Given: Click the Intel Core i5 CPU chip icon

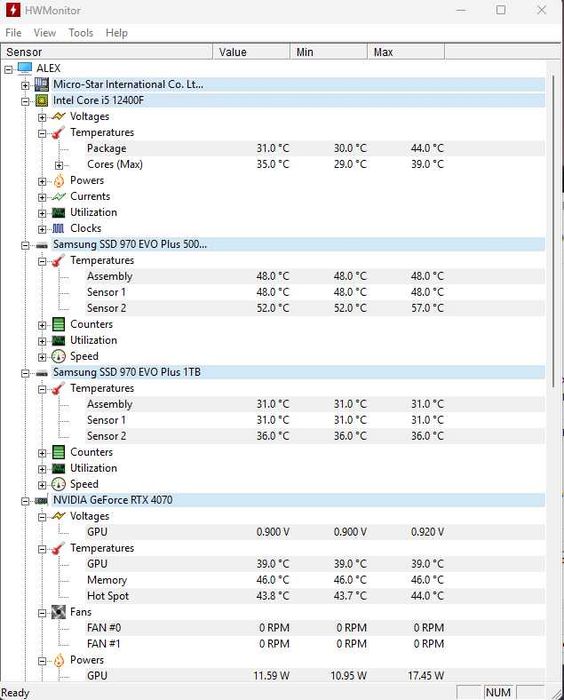Looking at the screenshot, I should tap(42, 100).
